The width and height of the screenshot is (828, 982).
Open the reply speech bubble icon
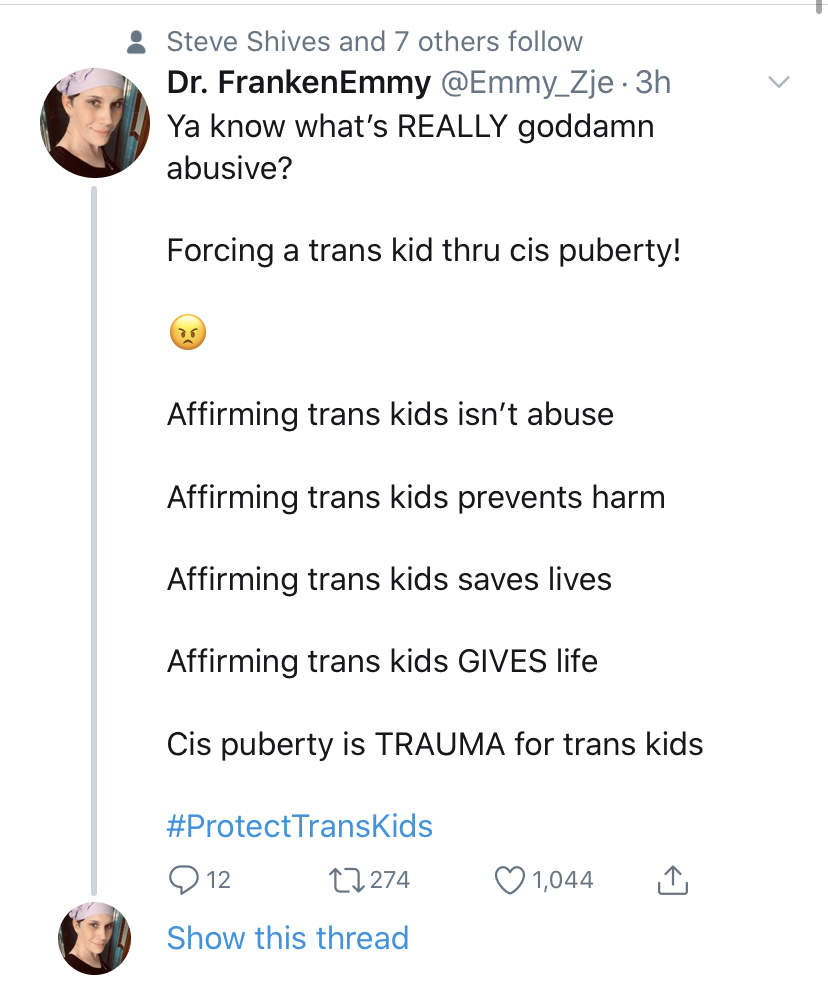(184, 880)
